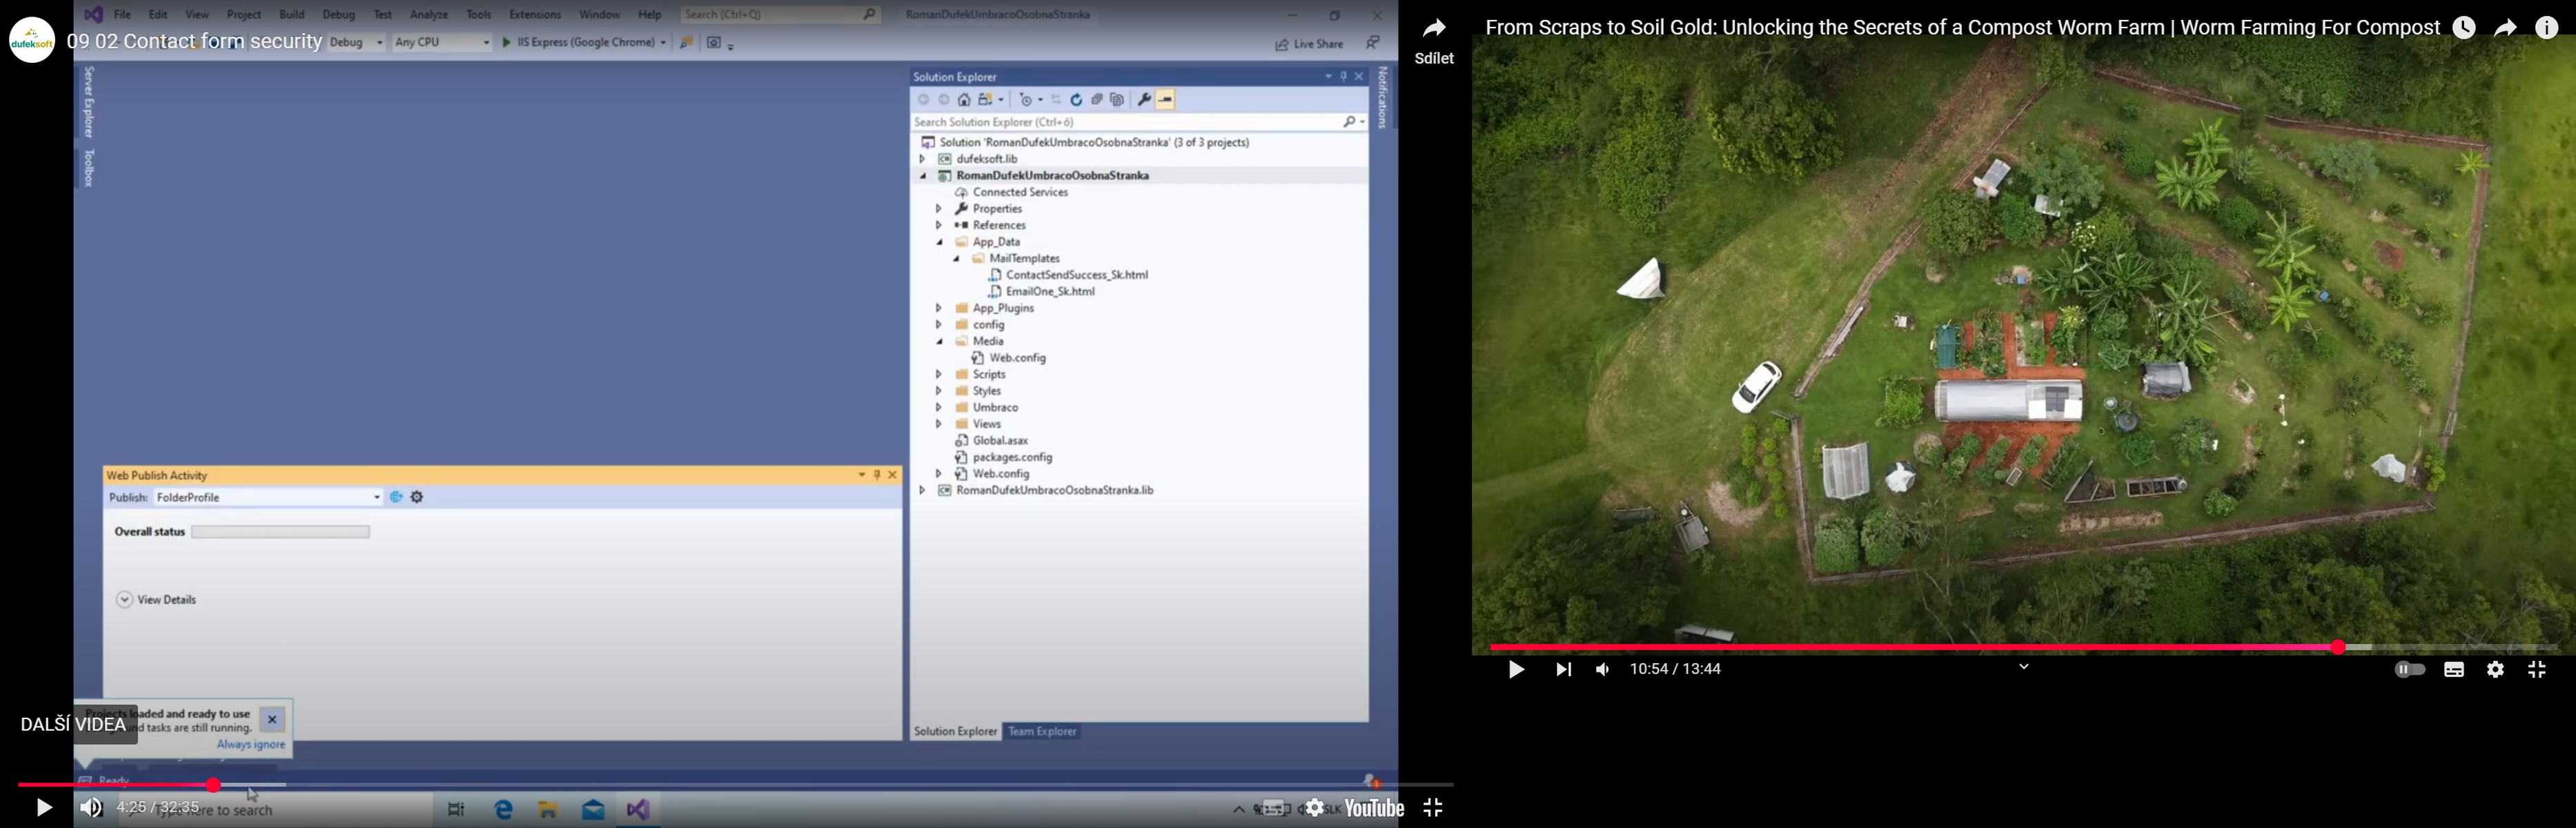Play the worm farm video
Viewport: 2576px width, 828px height.
[x=1516, y=670]
